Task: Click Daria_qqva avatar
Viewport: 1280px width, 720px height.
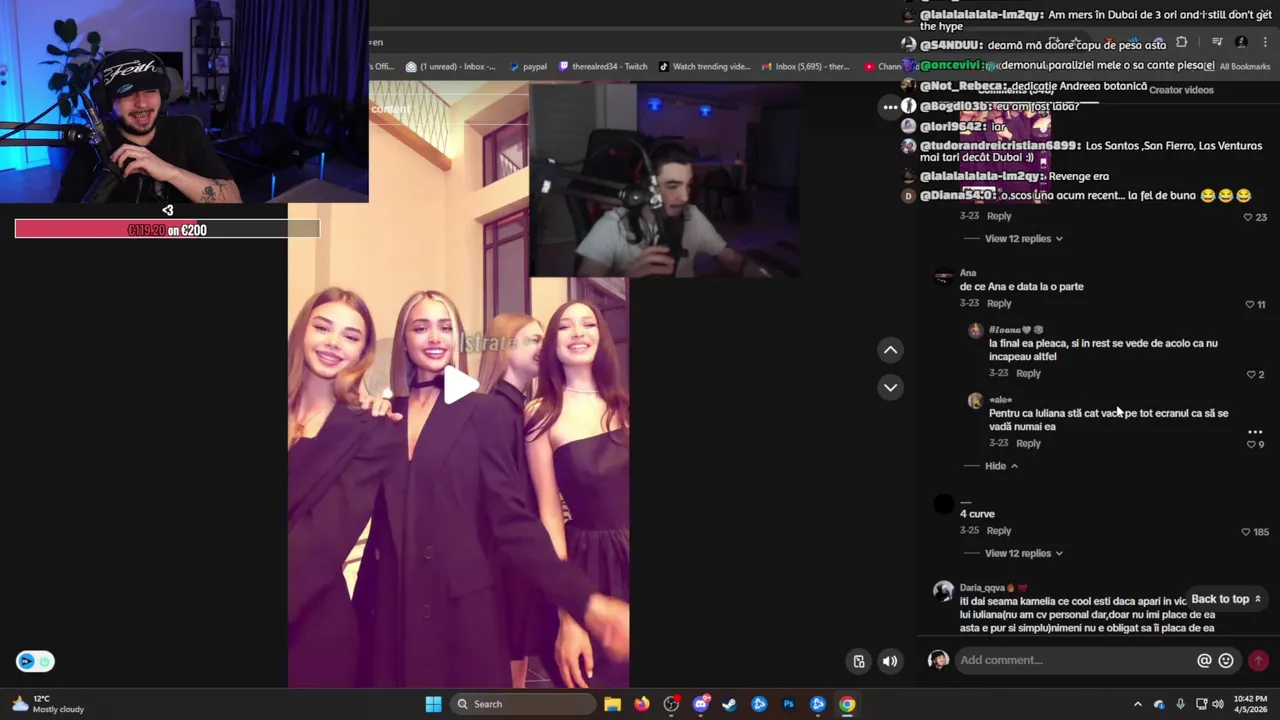Action: pyautogui.click(x=943, y=591)
